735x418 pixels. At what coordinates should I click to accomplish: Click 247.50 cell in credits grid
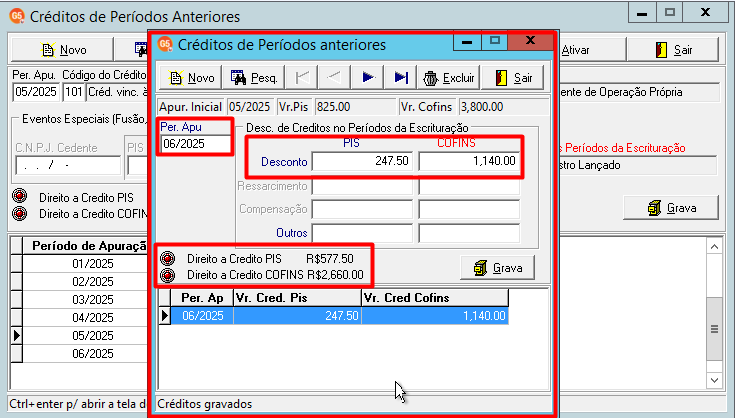[297, 316]
